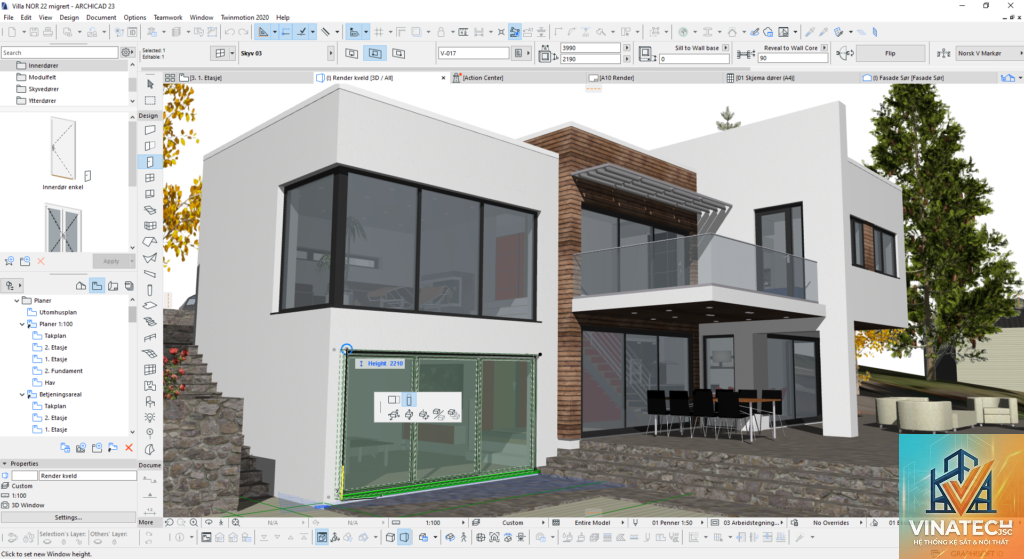Click the rotate icon in the pet palette

pos(423,414)
